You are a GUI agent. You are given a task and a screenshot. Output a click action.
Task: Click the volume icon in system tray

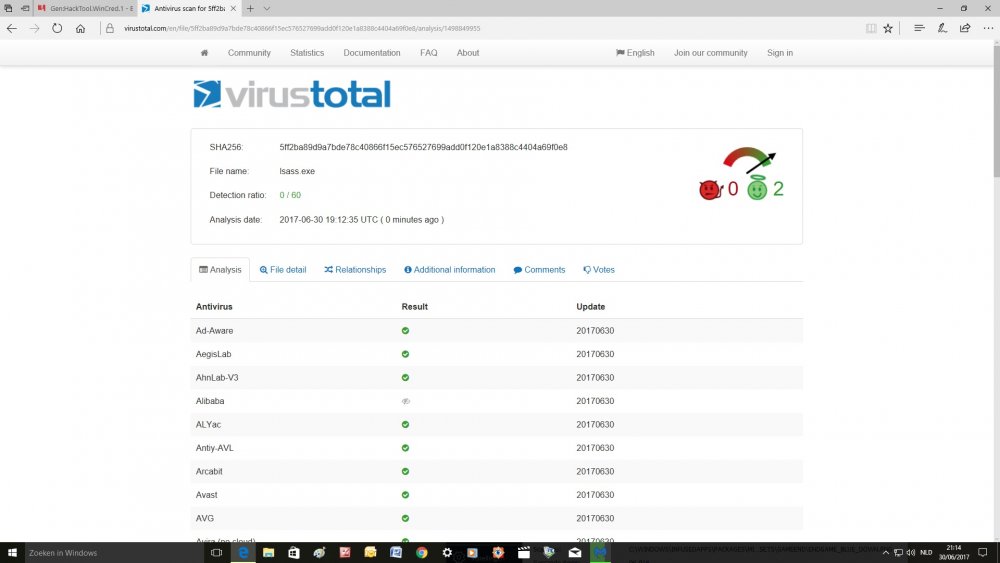click(911, 553)
